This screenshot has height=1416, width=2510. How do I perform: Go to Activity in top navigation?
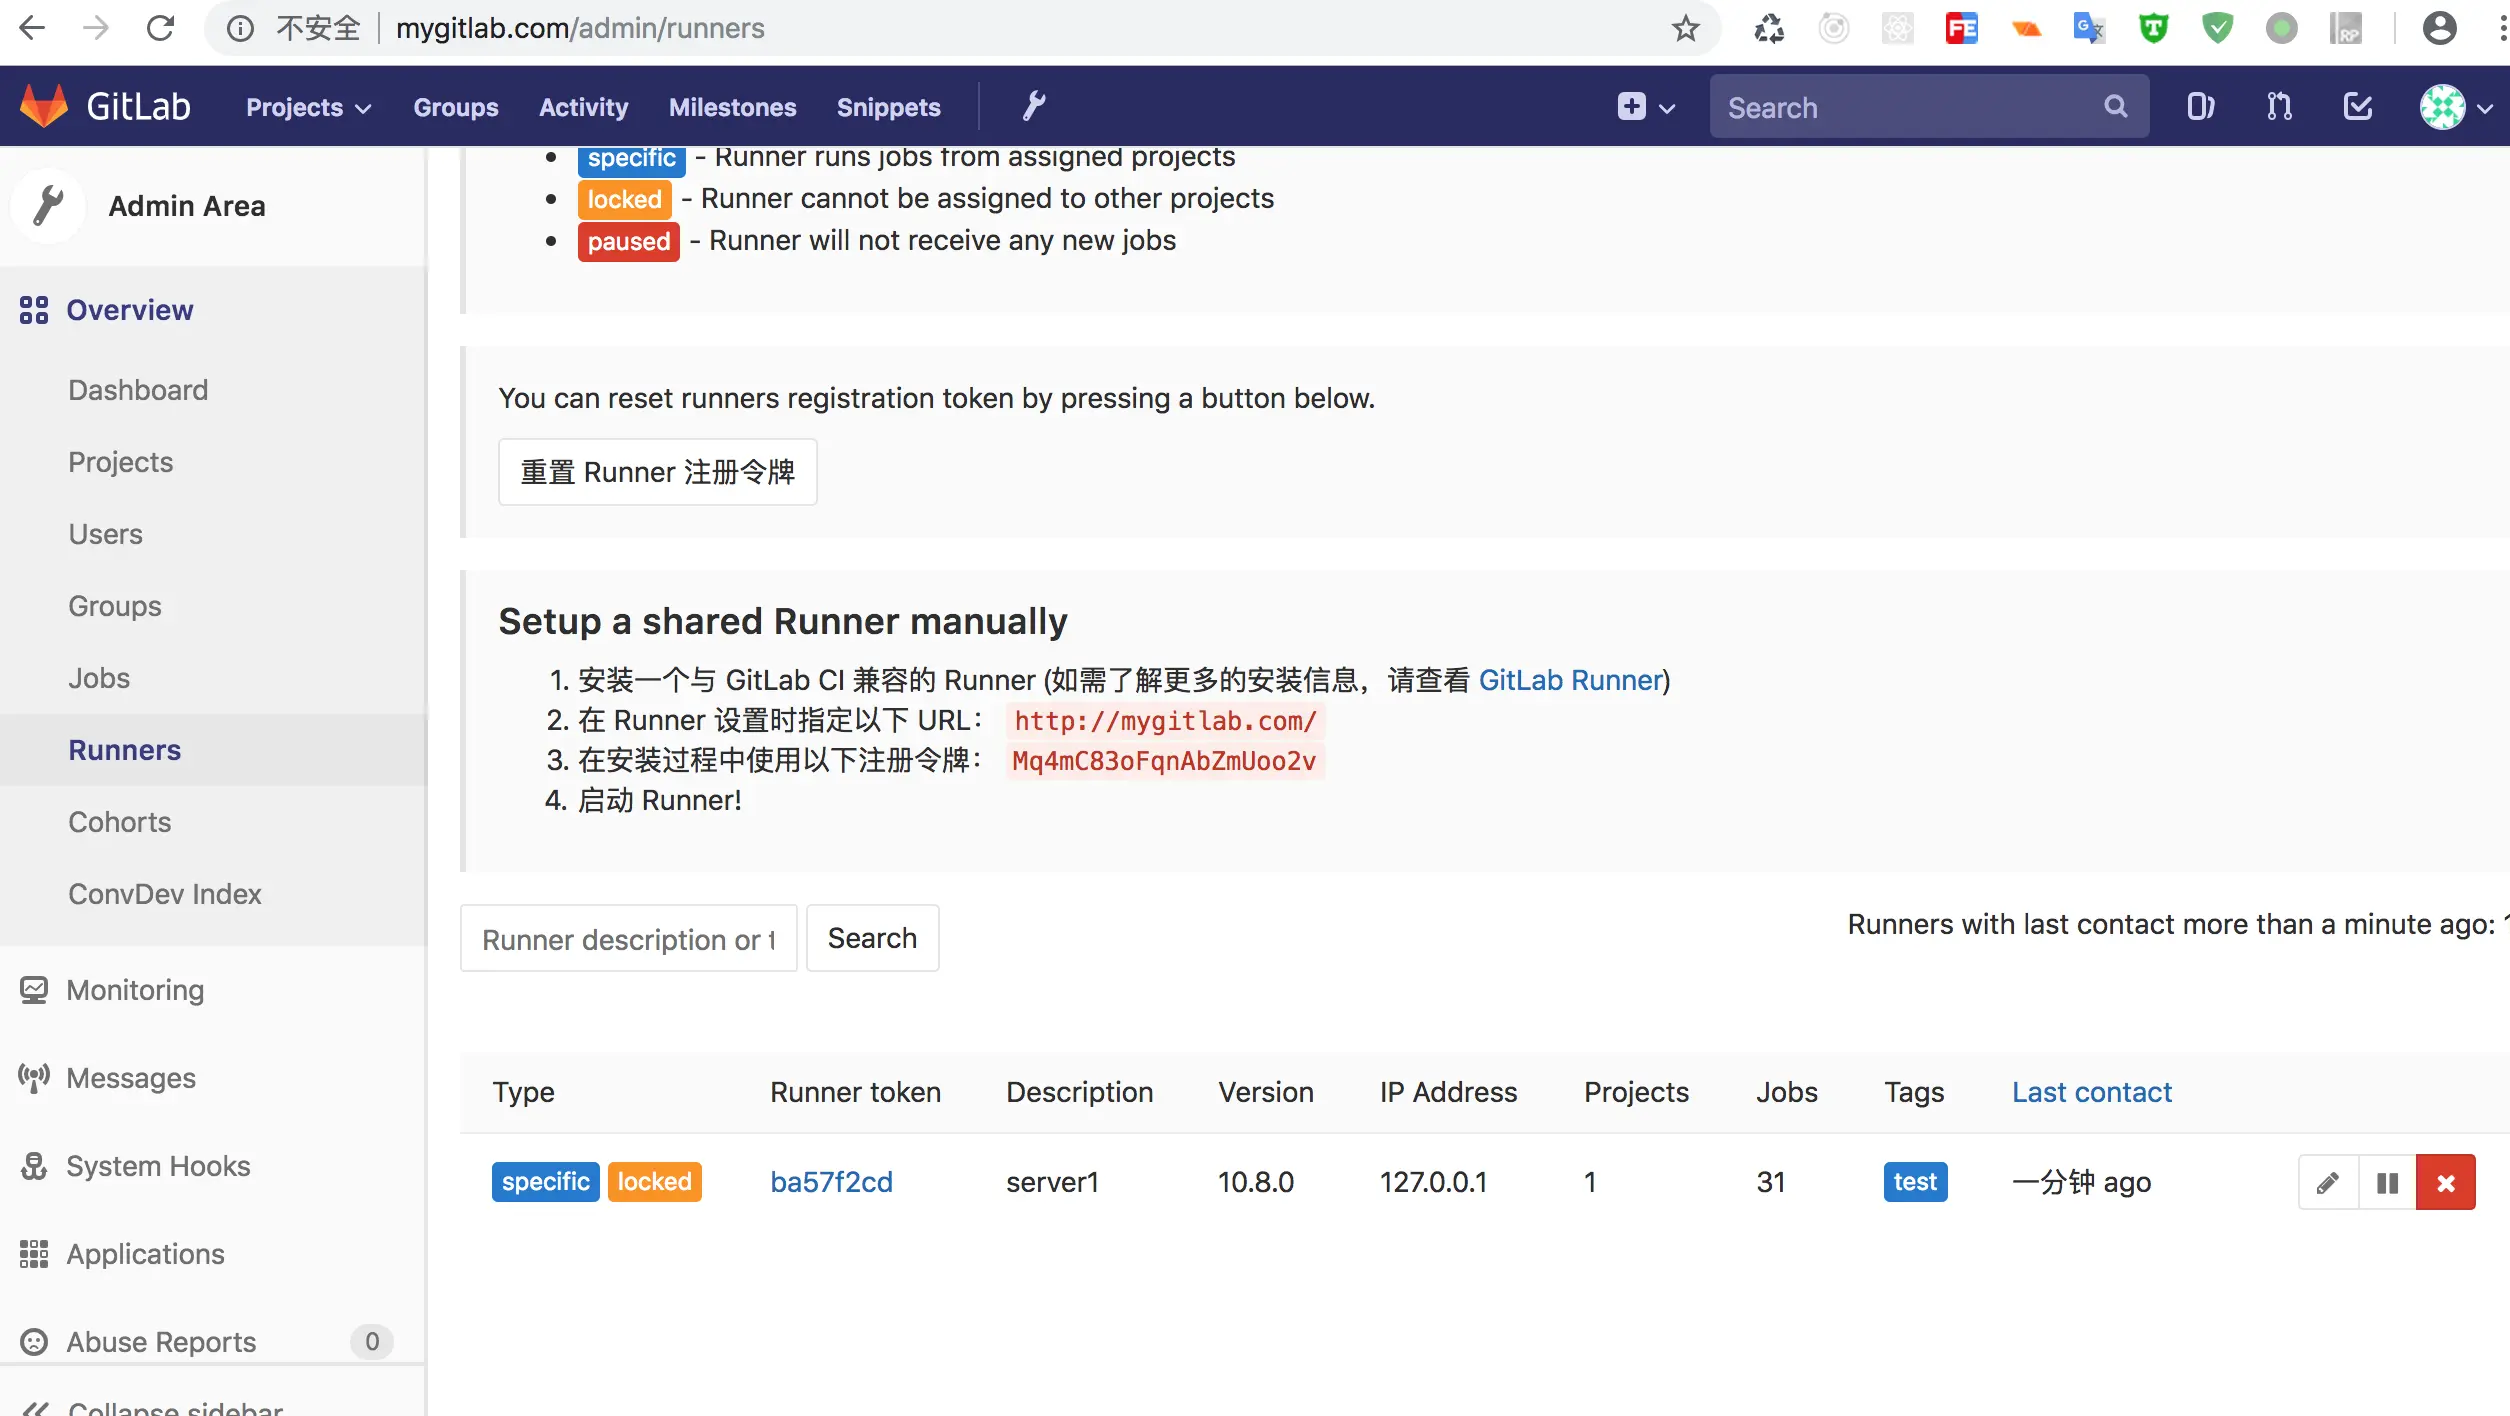pyautogui.click(x=583, y=107)
